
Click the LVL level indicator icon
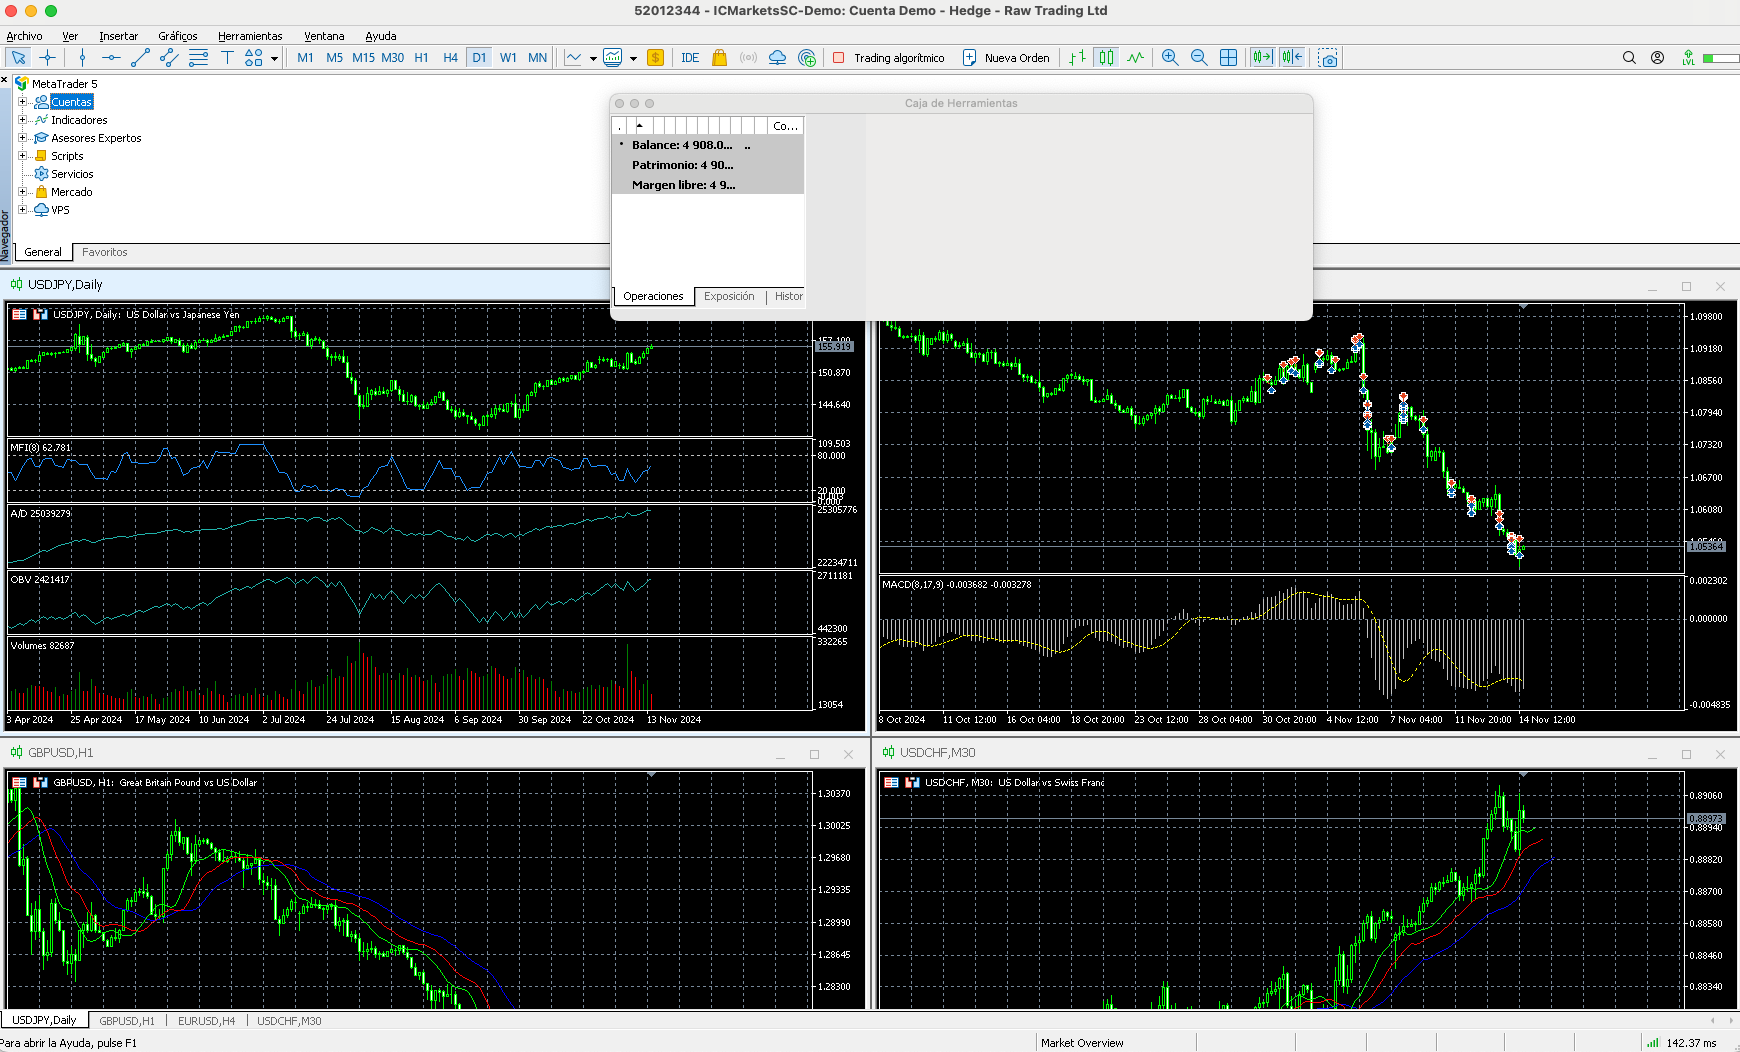tap(1688, 57)
